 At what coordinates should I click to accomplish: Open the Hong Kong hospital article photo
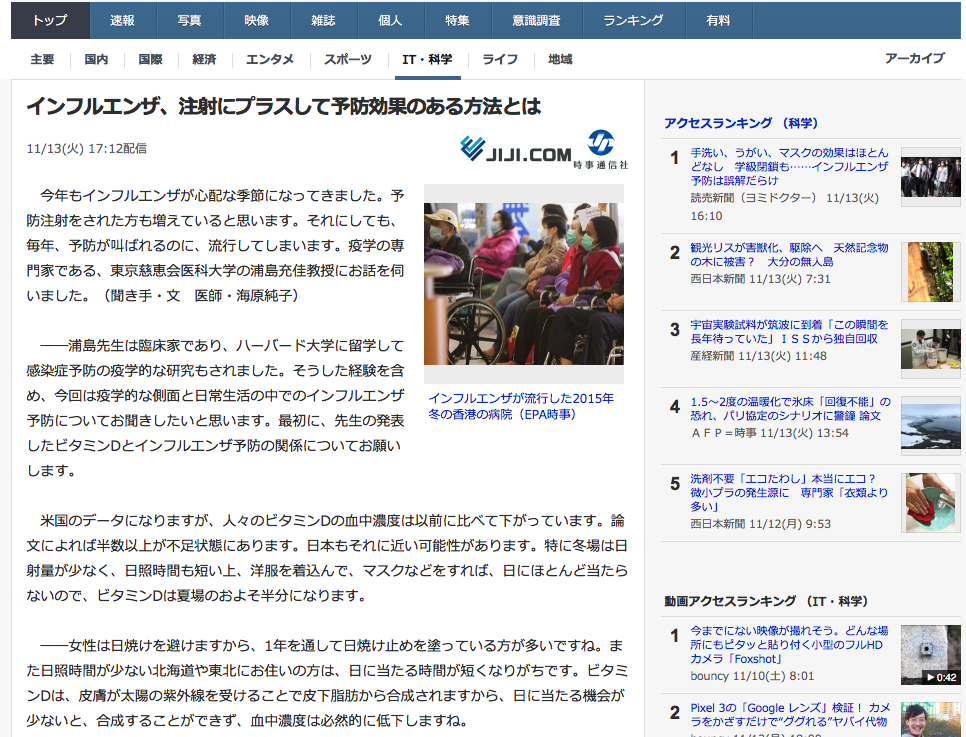524,283
